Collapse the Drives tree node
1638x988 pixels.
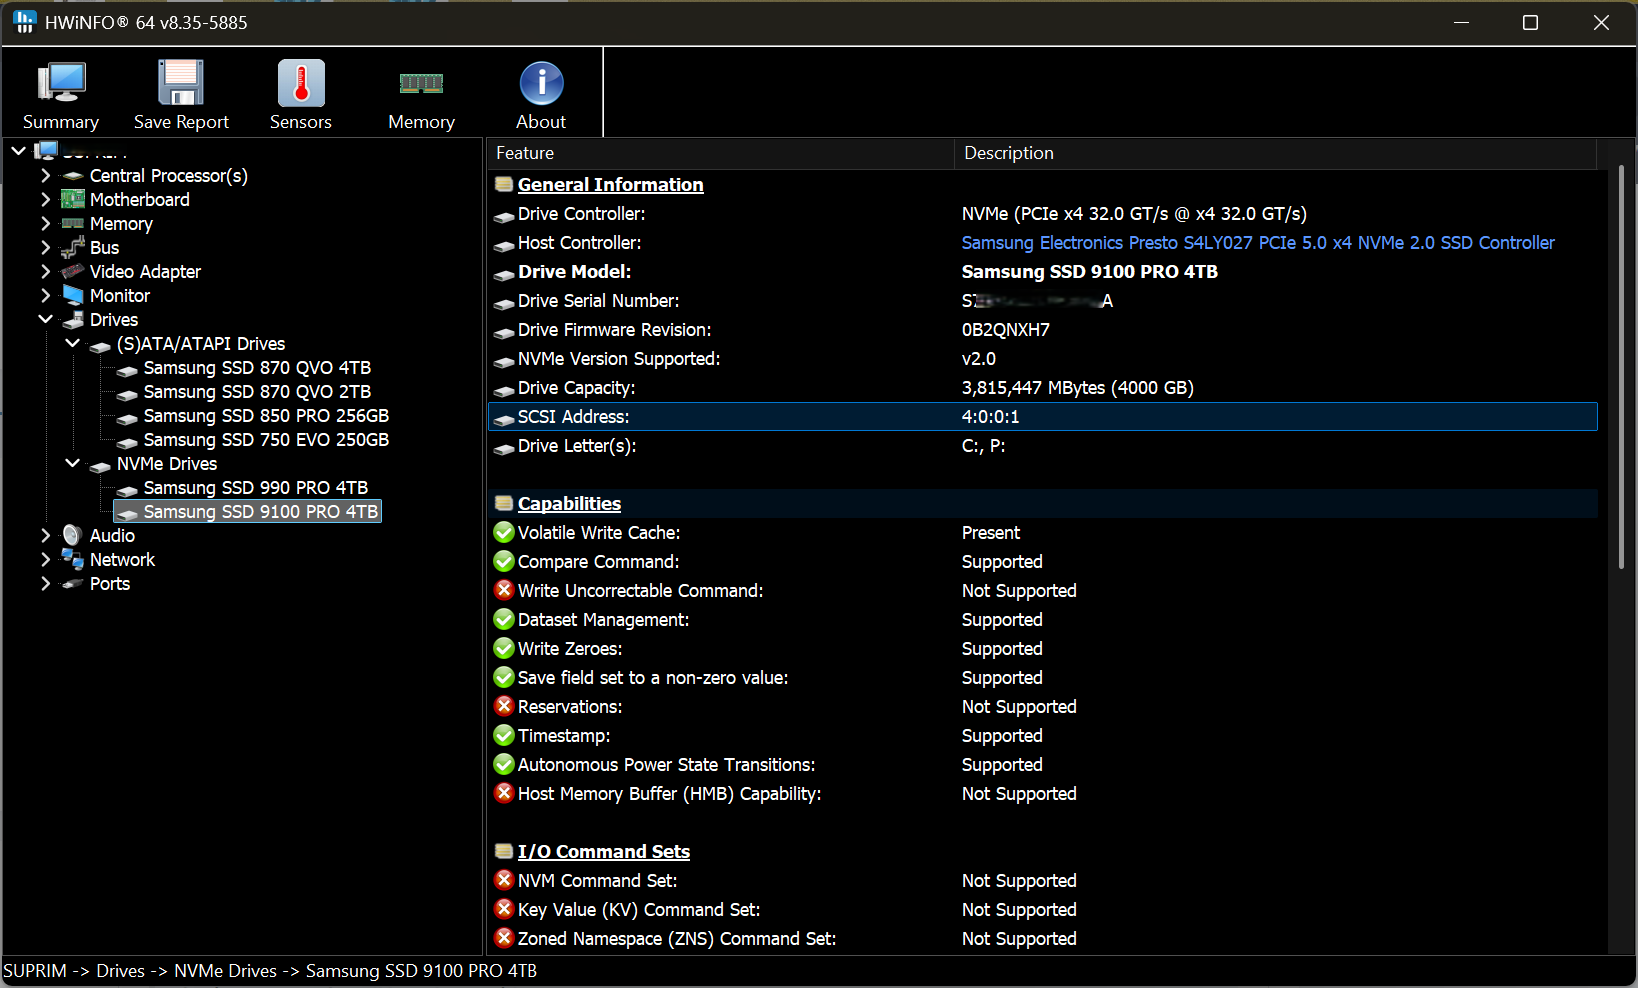pos(45,320)
